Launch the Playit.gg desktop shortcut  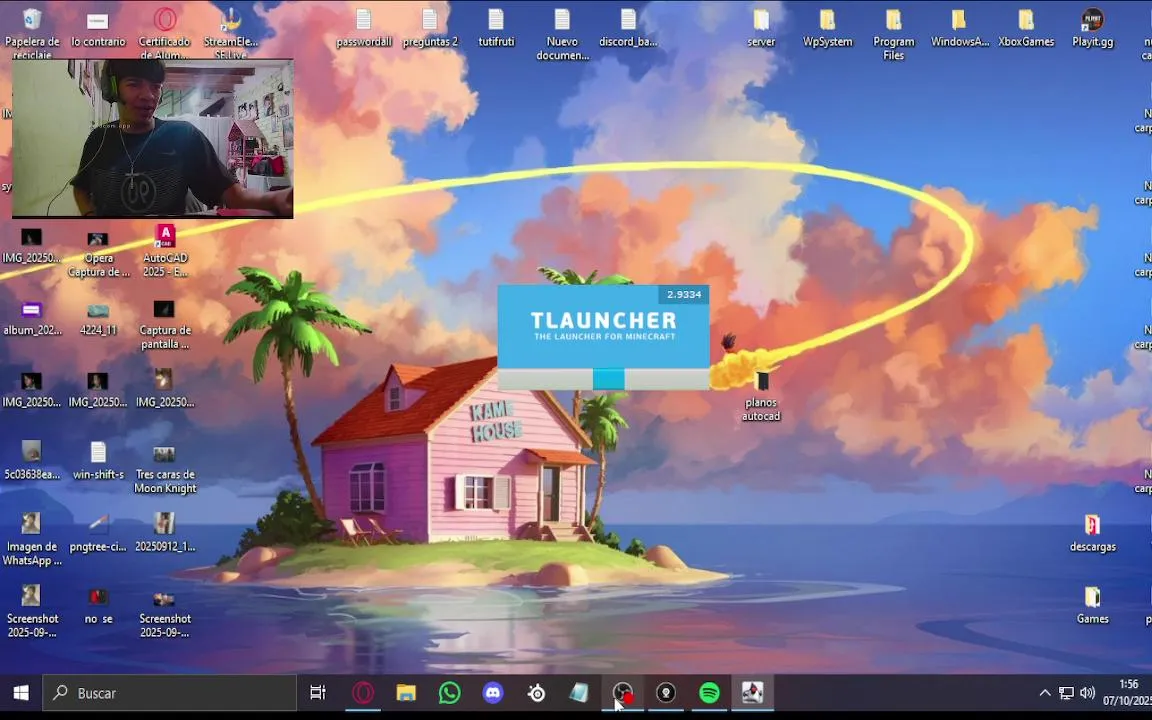coord(1092,29)
